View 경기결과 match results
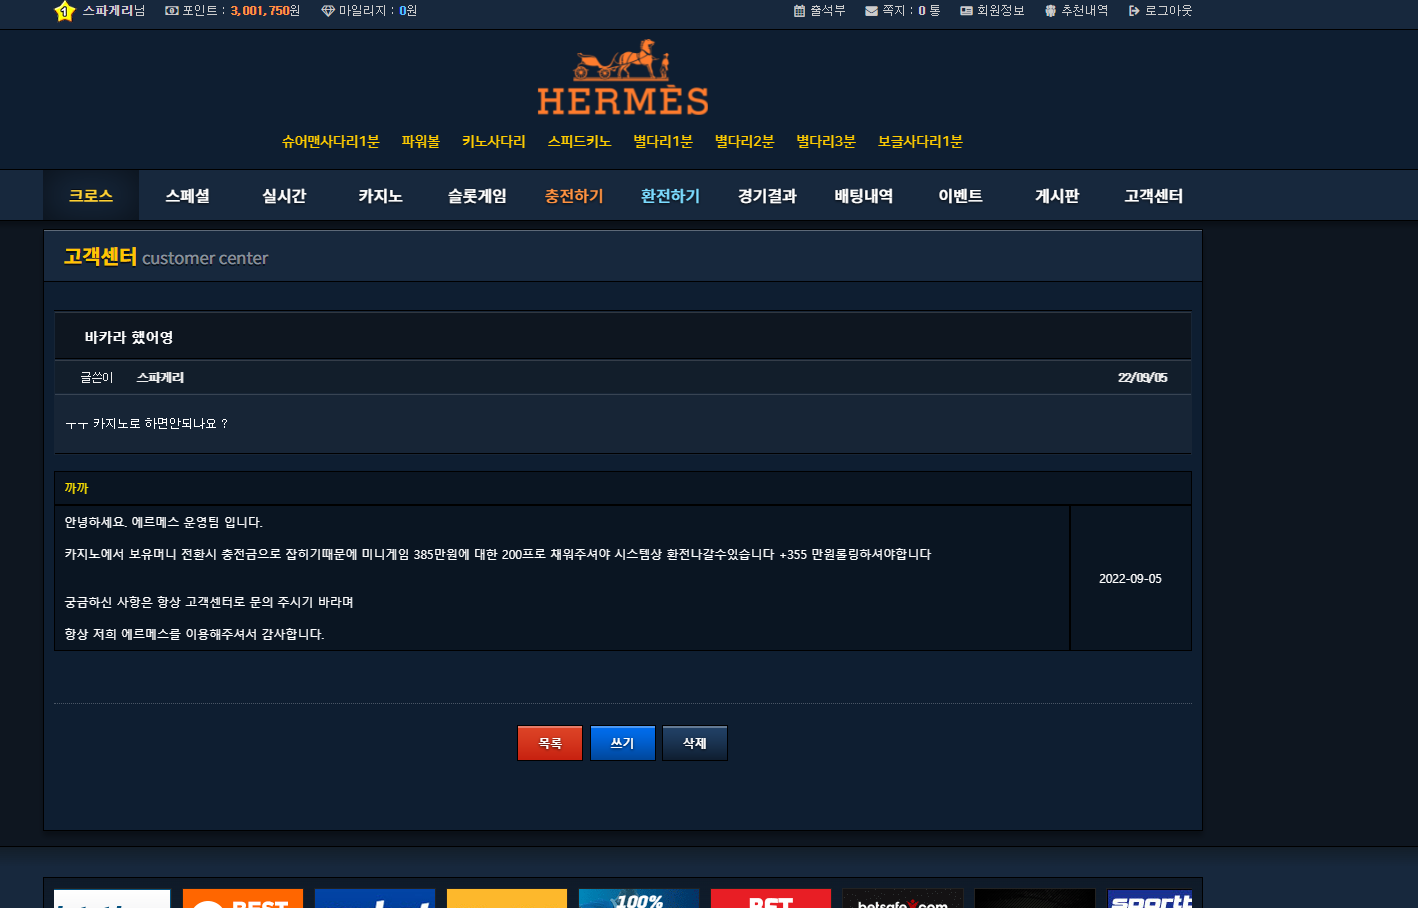Viewport: 1418px width, 908px height. [767, 196]
